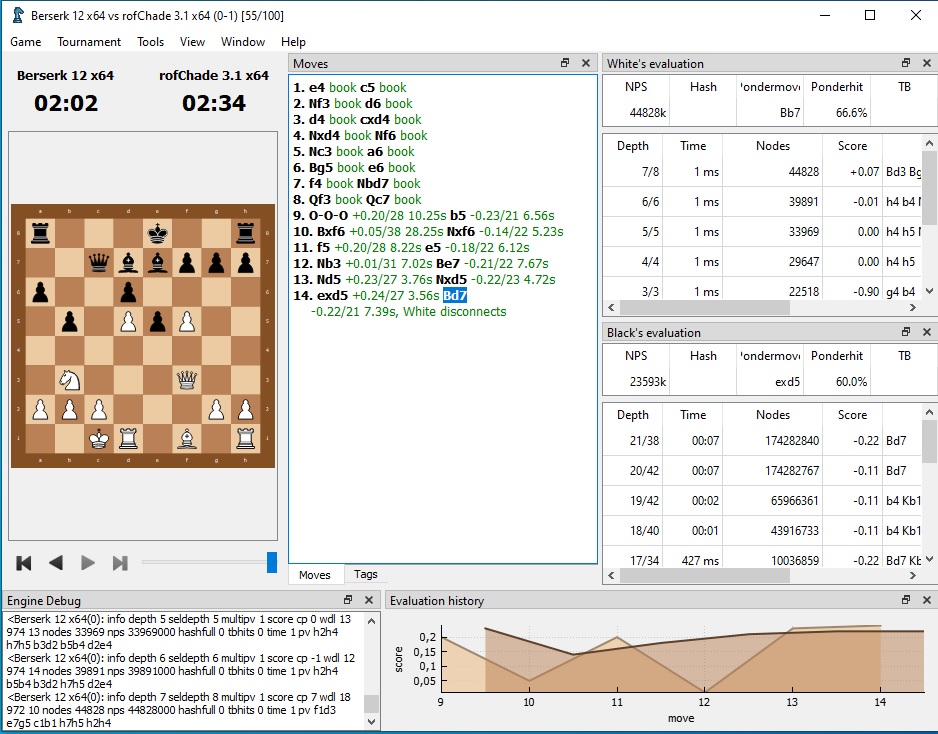Screen dimensions: 938x734
Task: Switch to the Tags tab
Action: [366, 574]
